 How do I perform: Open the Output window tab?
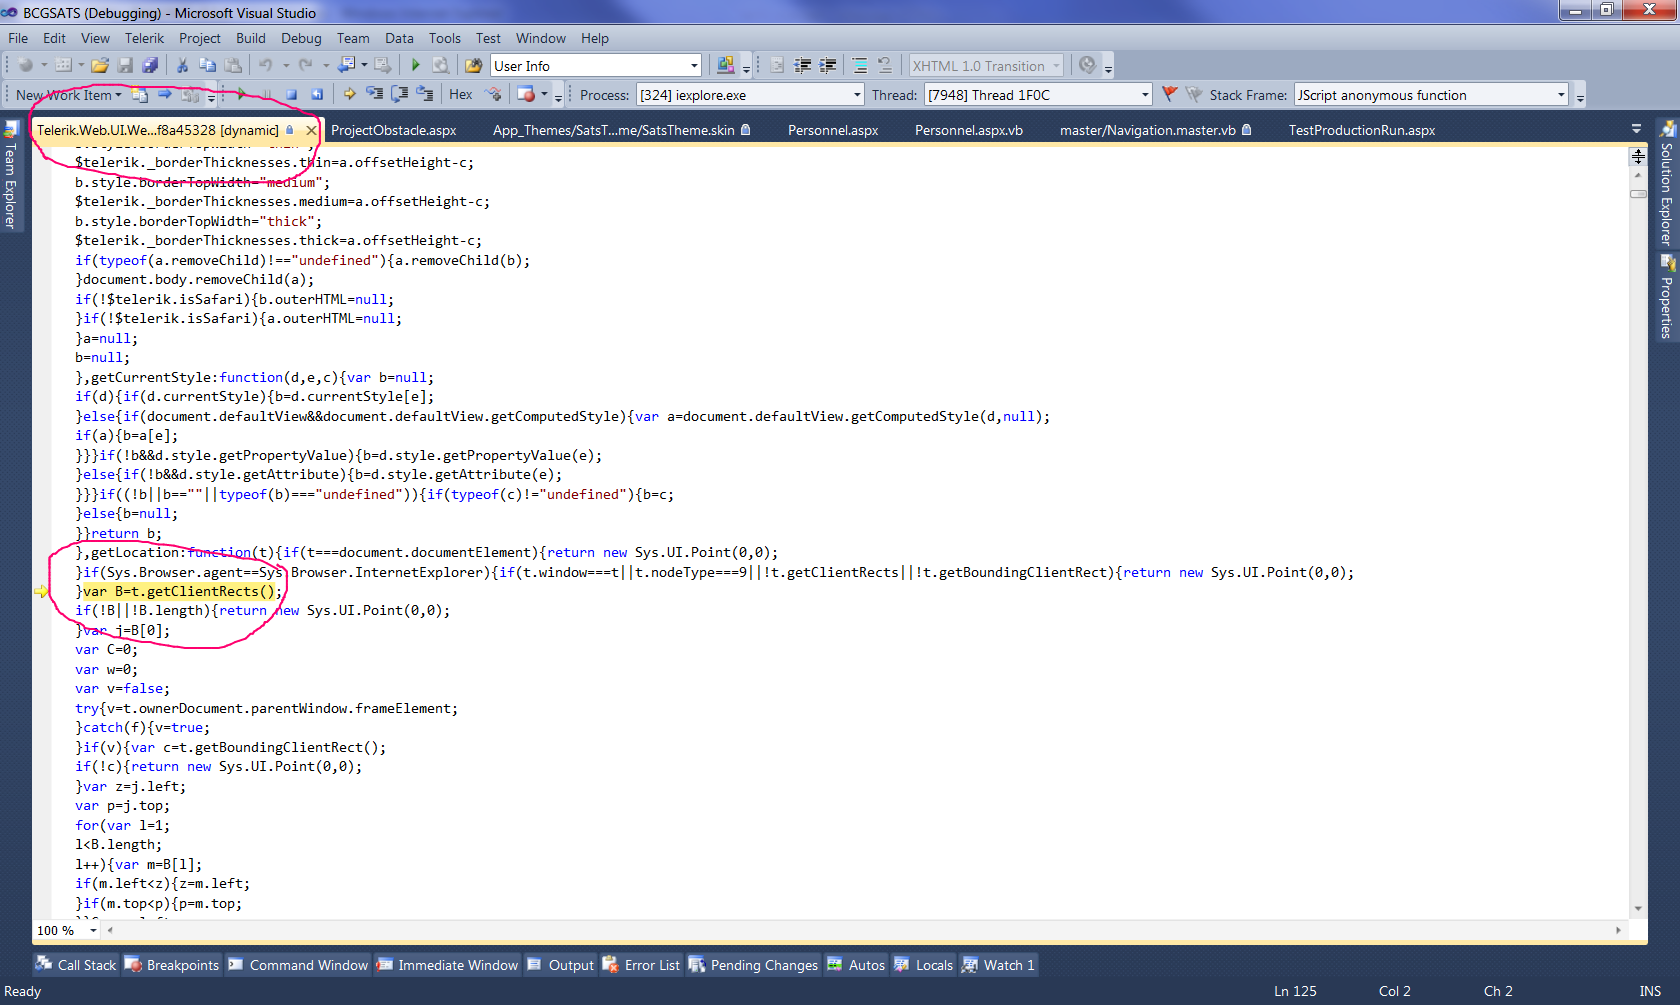561,965
